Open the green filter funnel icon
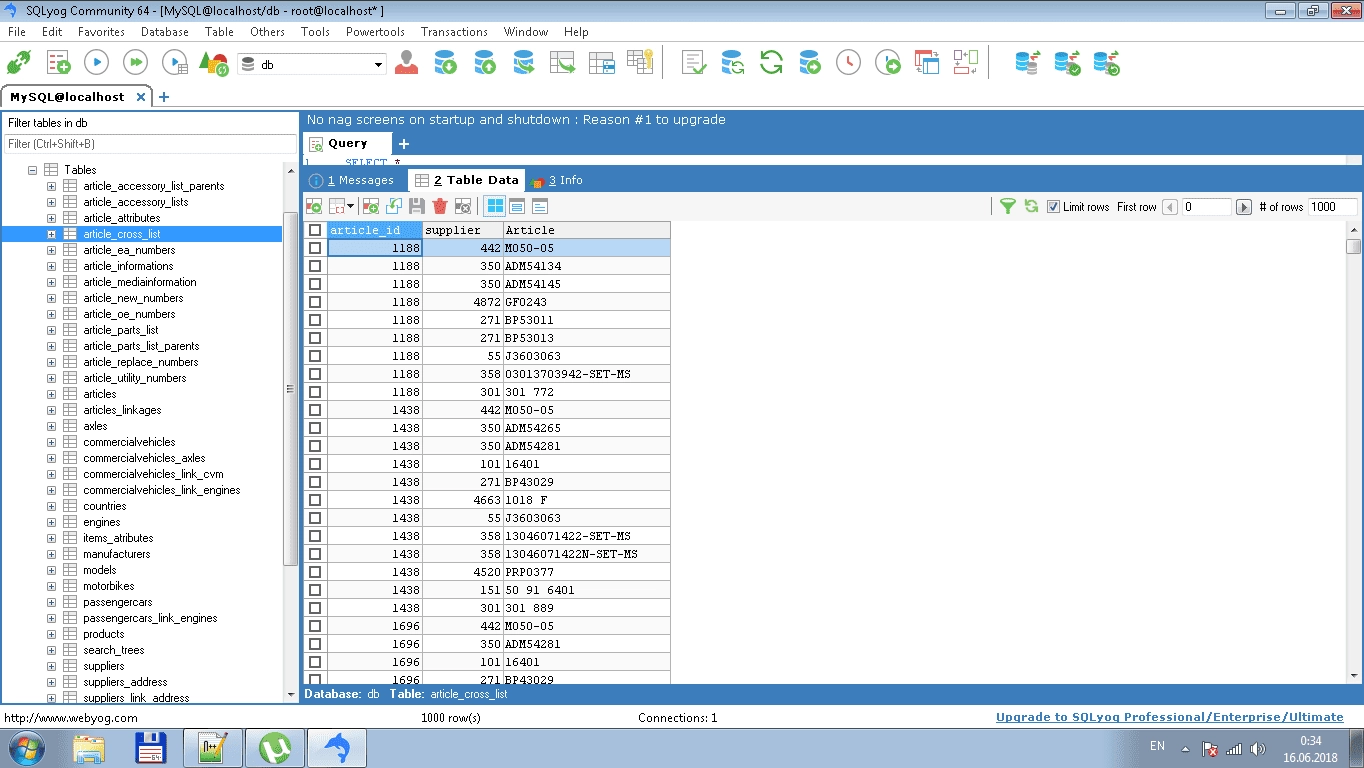This screenshot has width=1364, height=768. (x=1008, y=206)
